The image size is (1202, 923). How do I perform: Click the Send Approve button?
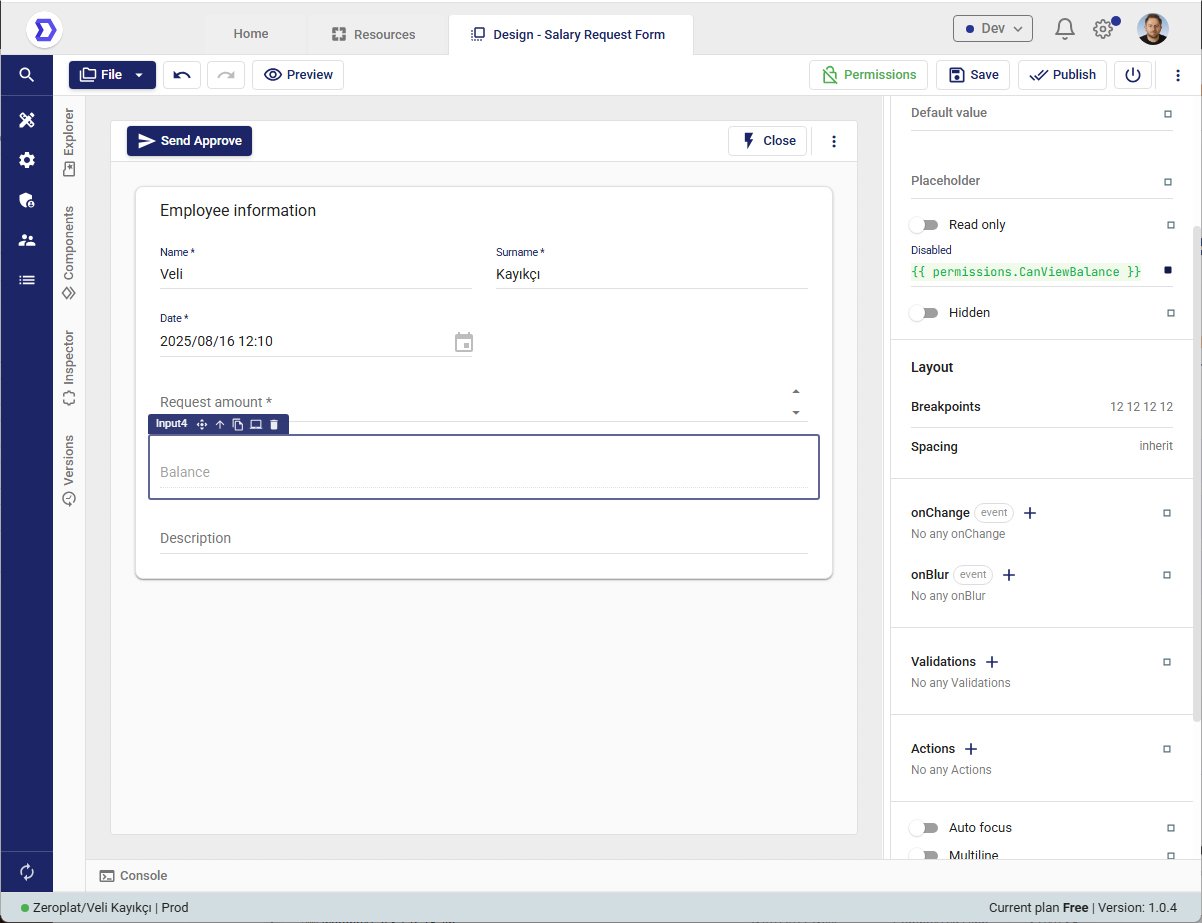tap(189, 141)
